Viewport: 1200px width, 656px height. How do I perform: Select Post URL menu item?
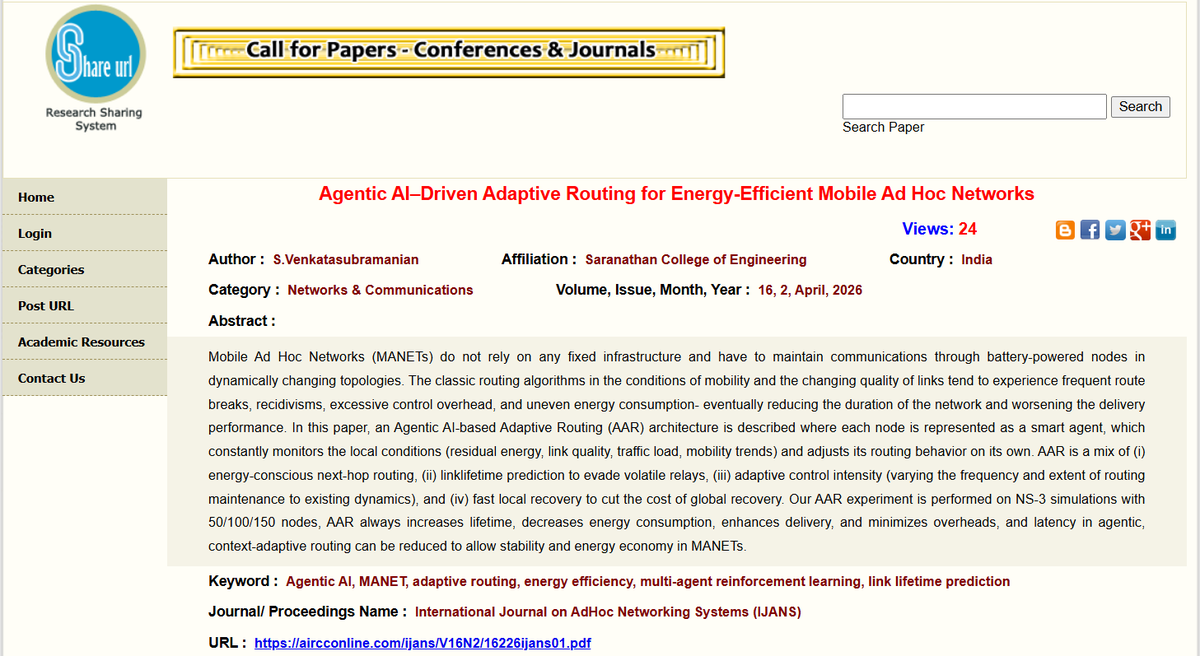84,305
